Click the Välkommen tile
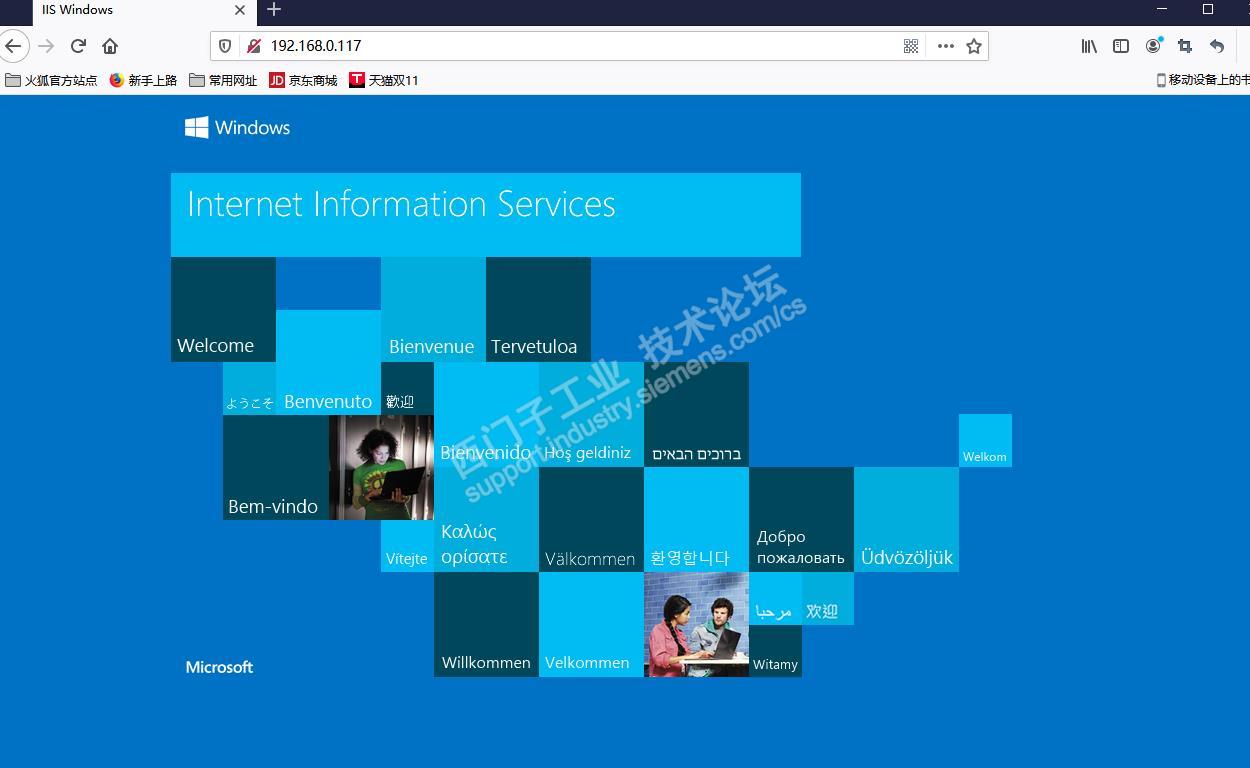This screenshot has height=768, width=1250. (591, 520)
